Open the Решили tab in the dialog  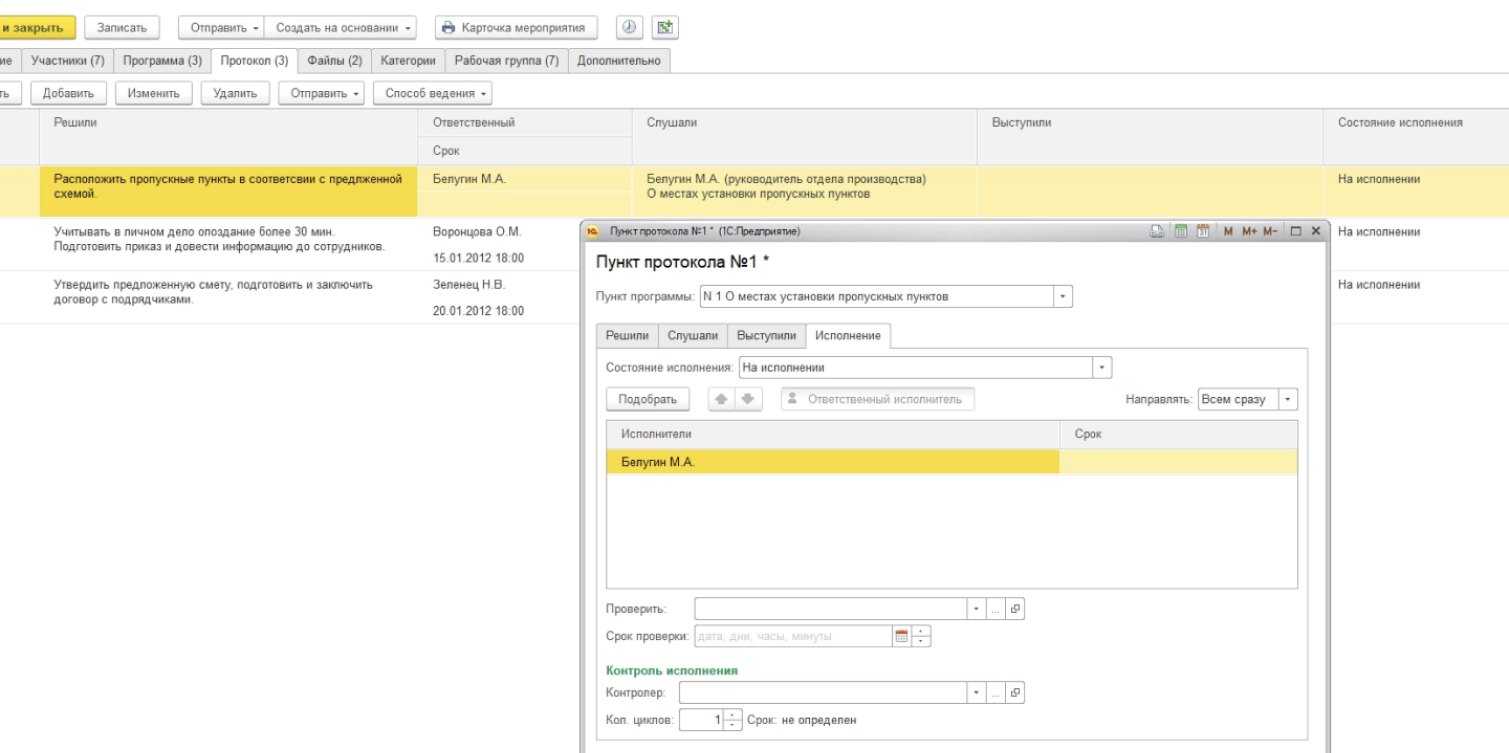point(627,336)
